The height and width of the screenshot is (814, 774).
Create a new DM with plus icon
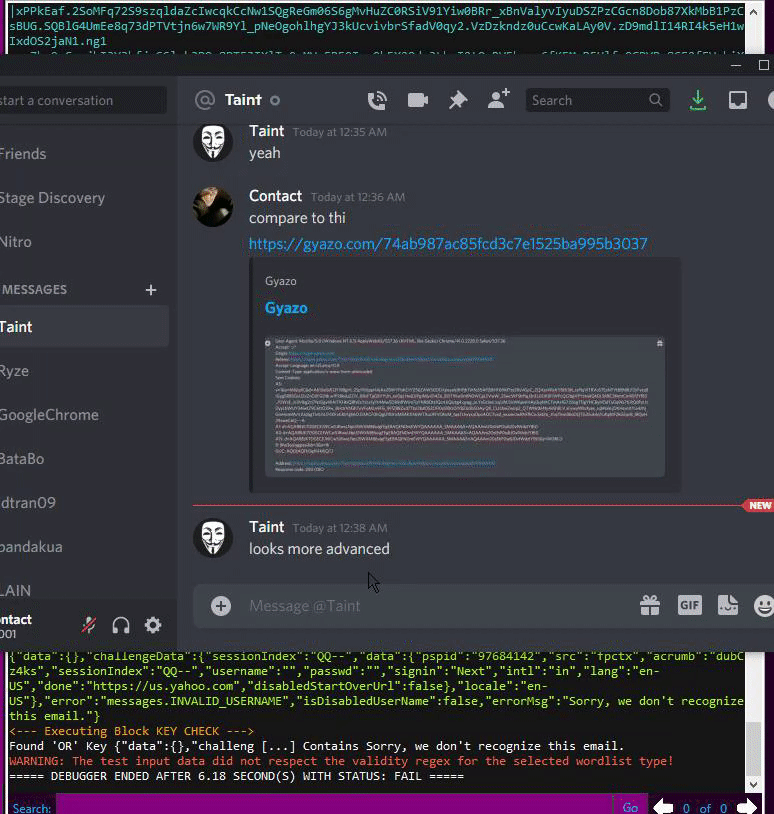click(x=151, y=290)
